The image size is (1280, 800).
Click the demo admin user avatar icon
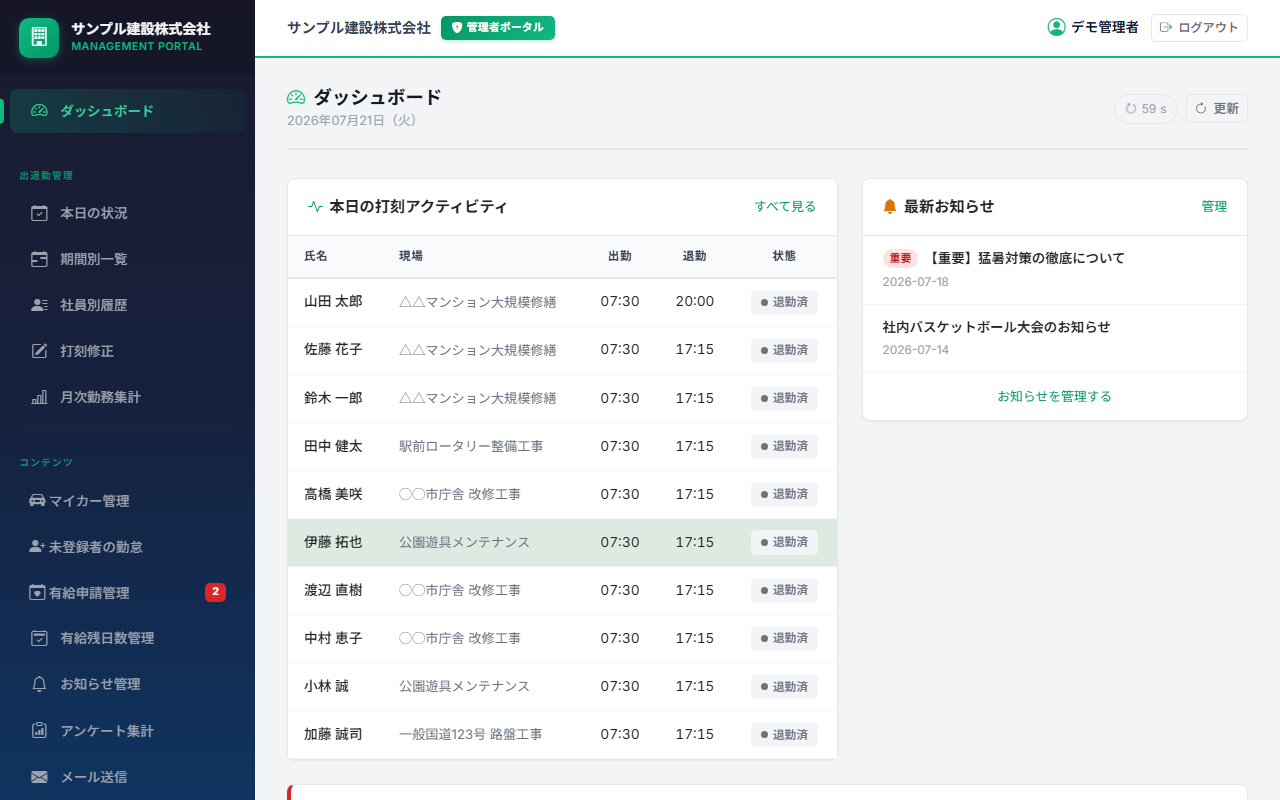click(x=1056, y=27)
